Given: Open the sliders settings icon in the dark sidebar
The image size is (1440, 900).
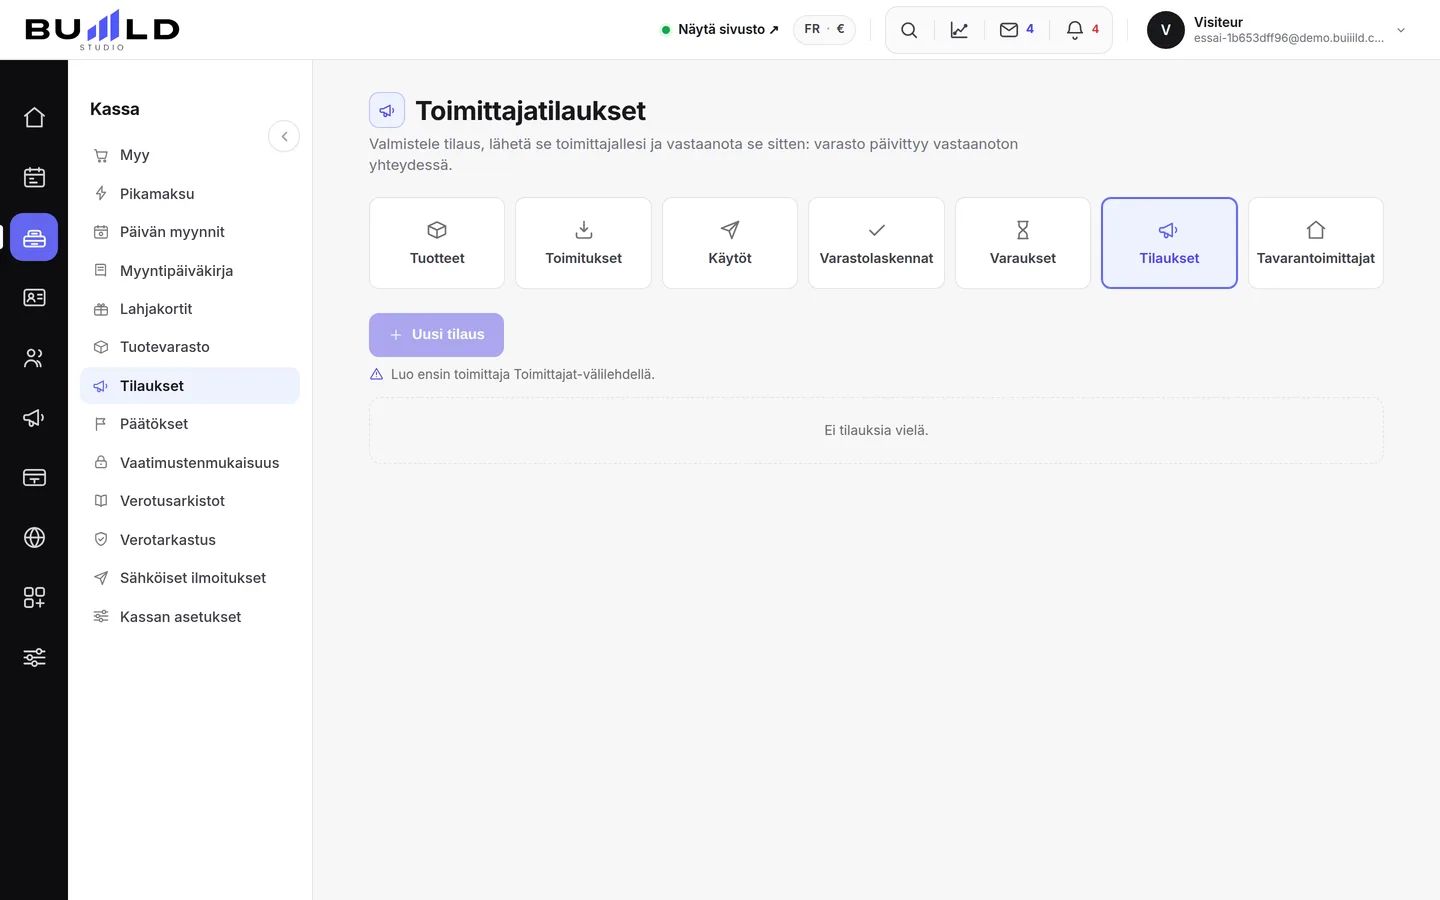Looking at the screenshot, I should click(34, 657).
